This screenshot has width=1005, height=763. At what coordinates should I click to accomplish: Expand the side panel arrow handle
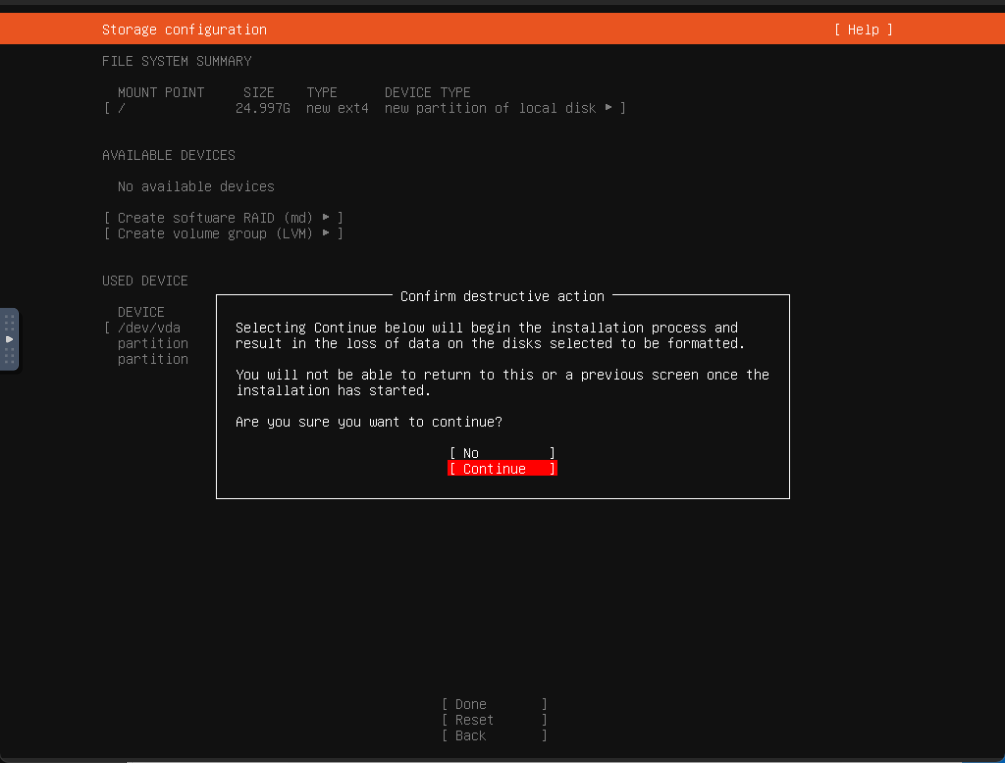9,339
